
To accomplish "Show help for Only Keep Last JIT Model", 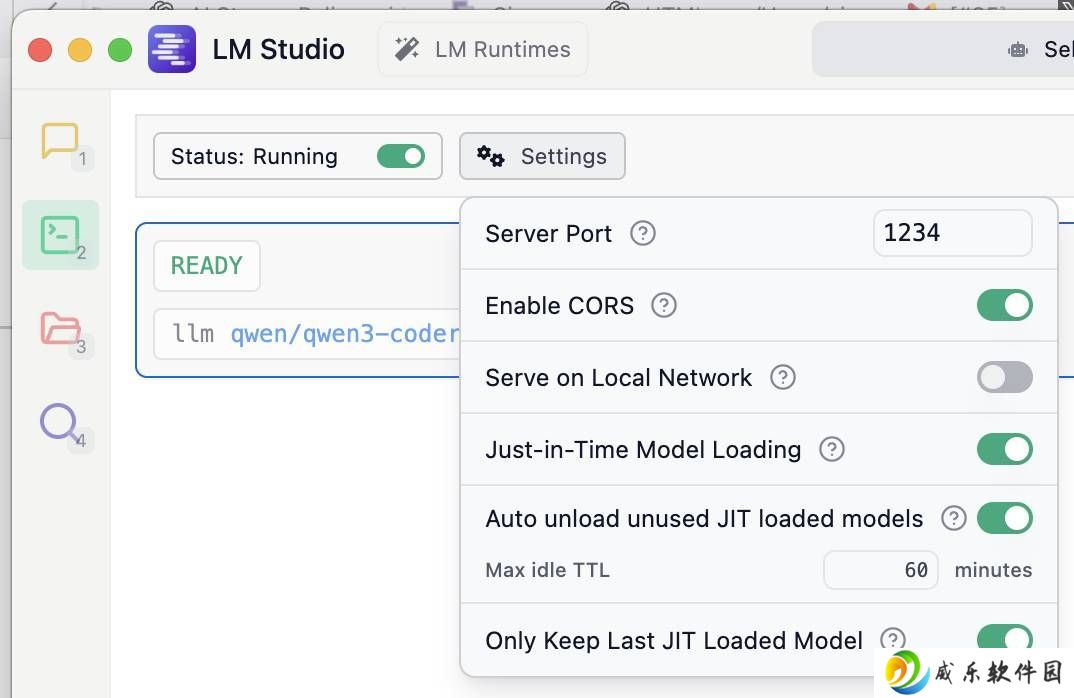I will [x=892, y=640].
